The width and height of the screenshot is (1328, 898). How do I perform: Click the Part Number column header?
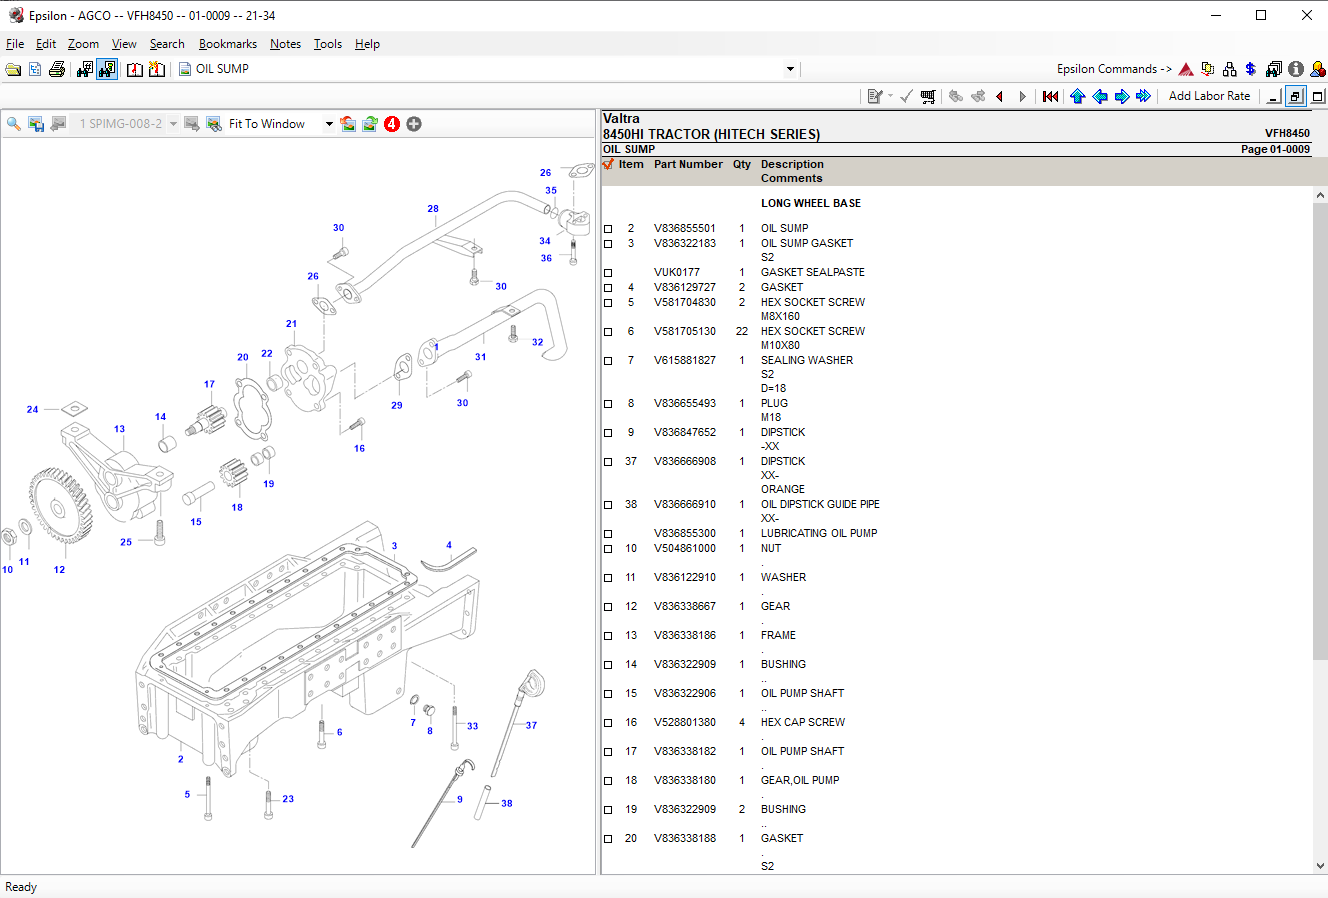coord(688,165)
